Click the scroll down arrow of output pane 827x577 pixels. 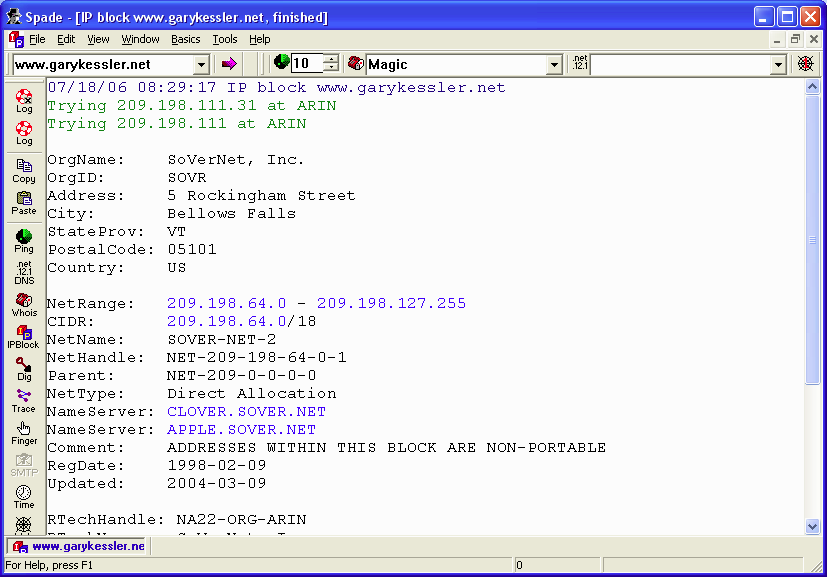tap(812, 526)
